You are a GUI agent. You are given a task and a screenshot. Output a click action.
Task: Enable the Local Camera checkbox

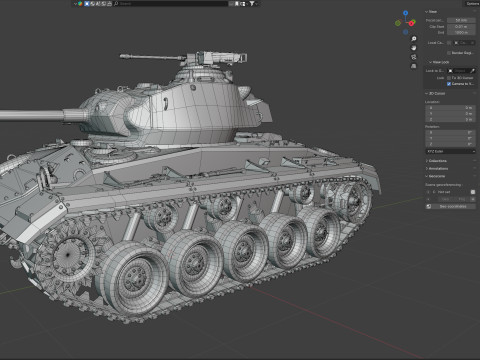(x=449, y=43)
